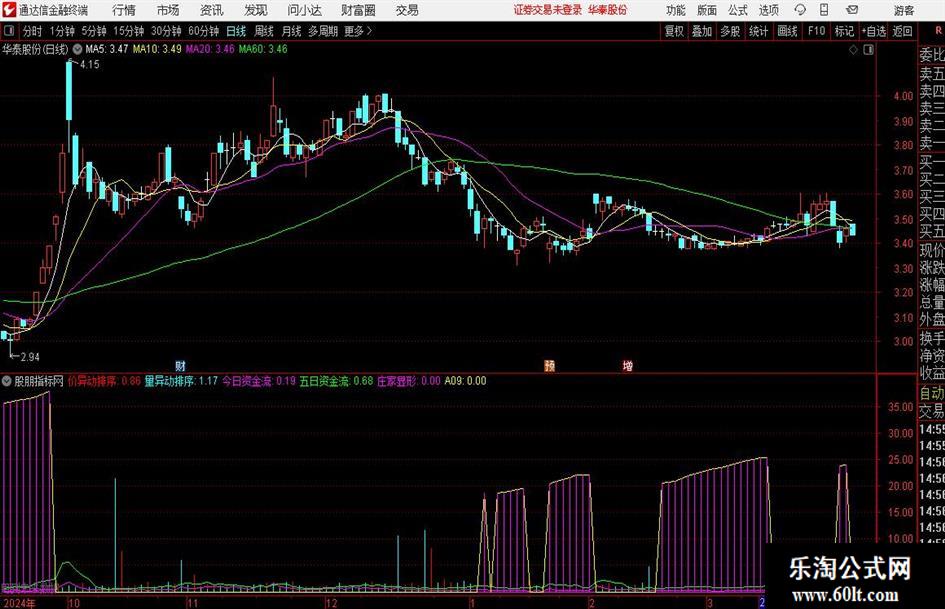Open the 版面 menu
Screen dimensions: 945x609
(x=707, y=10)
